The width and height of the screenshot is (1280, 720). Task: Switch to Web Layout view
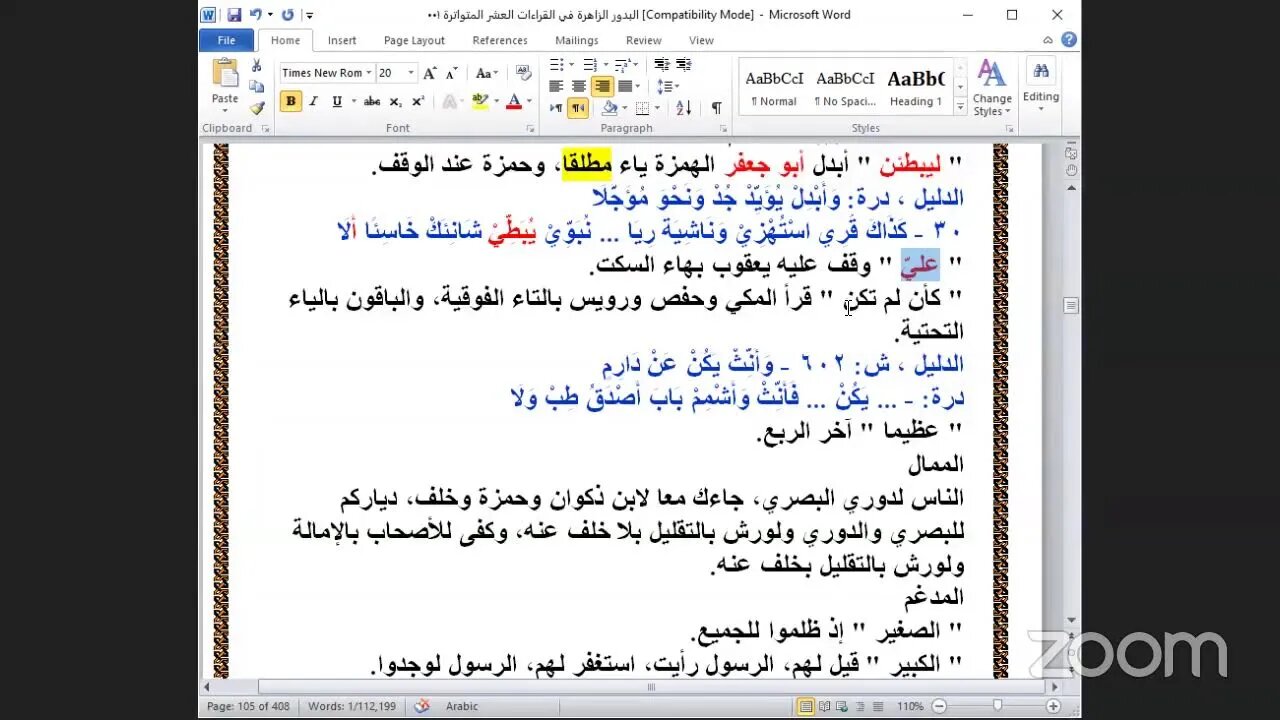point(843,706)
